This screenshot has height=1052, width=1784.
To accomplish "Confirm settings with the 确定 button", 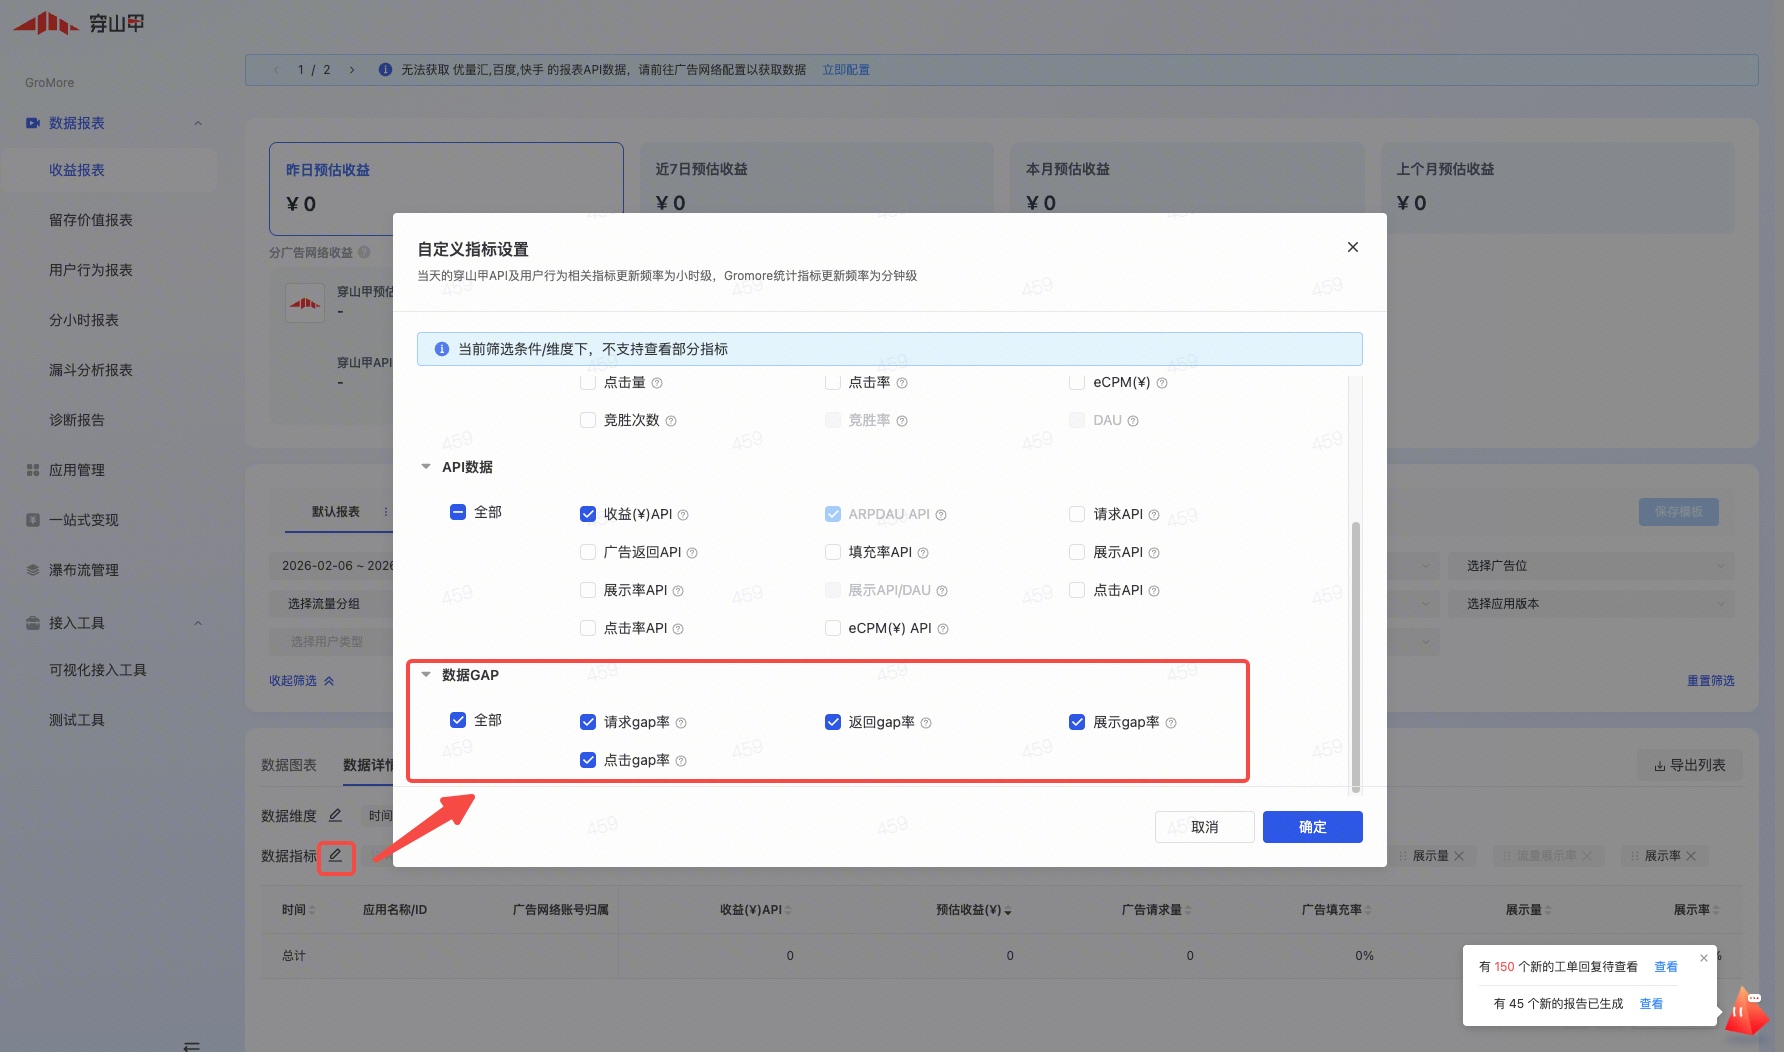I will [1312, 827].
